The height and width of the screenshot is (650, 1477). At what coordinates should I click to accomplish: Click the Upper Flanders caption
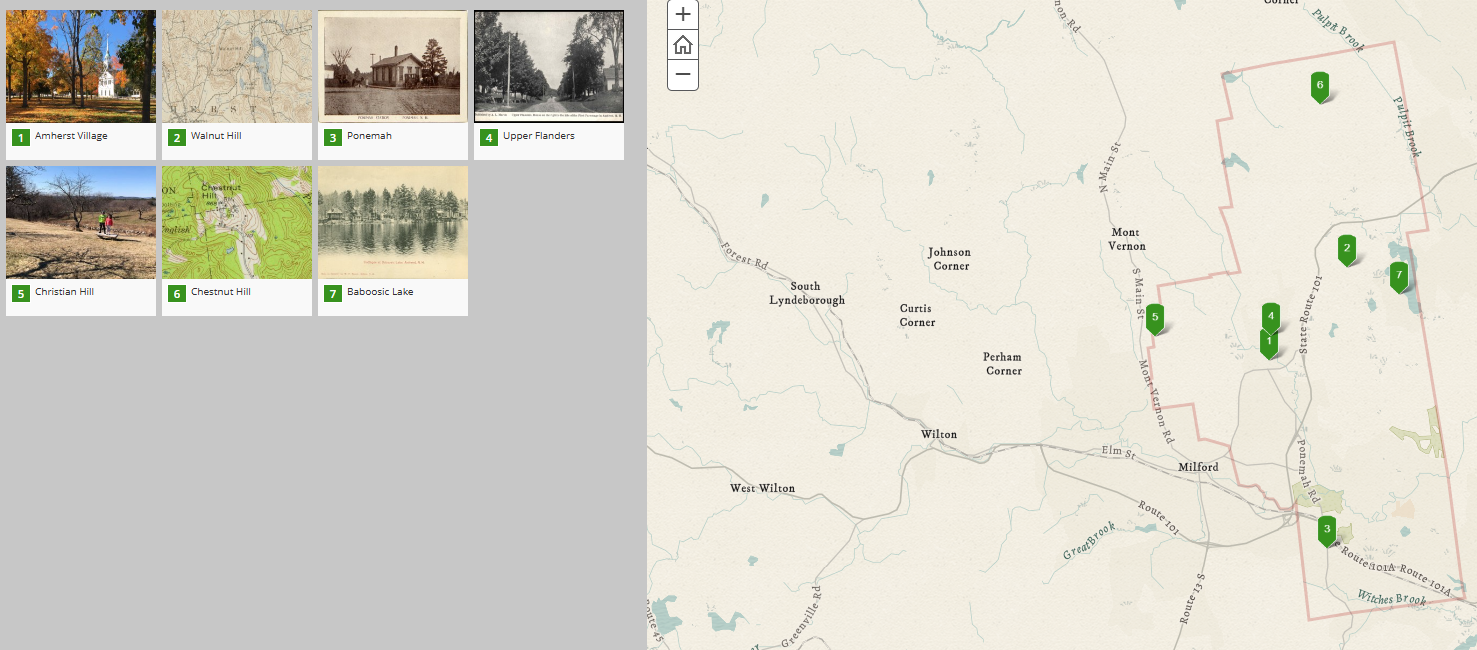tap(539, 136)
